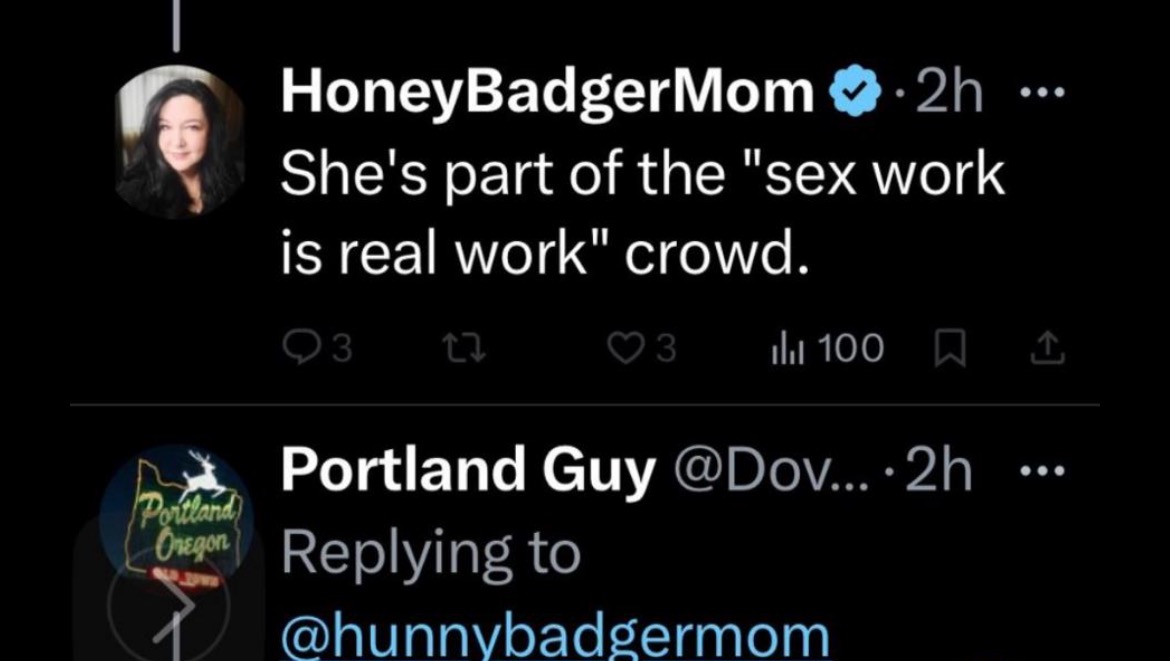
Task: Click HoneyBadgerMom's blue verified badge
Action: pyautogui.click(x=854, y=95)
